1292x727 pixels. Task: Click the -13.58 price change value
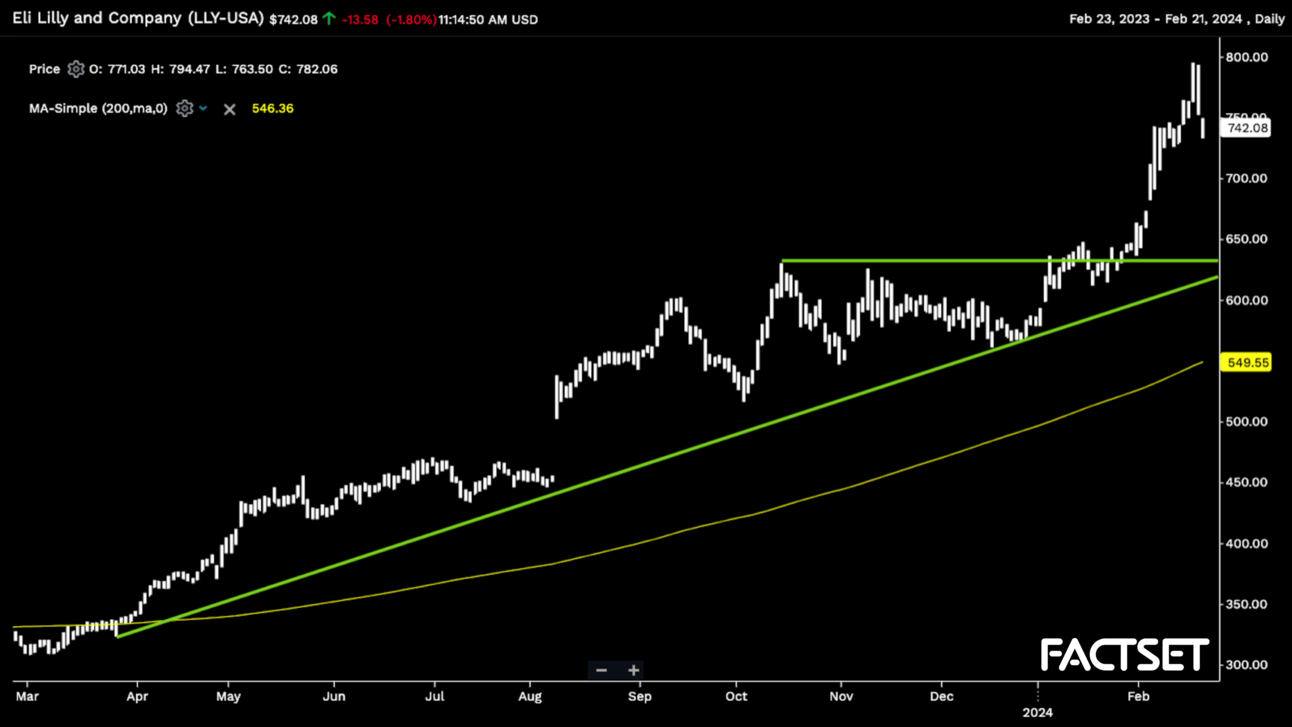click(x=360, y=19)
